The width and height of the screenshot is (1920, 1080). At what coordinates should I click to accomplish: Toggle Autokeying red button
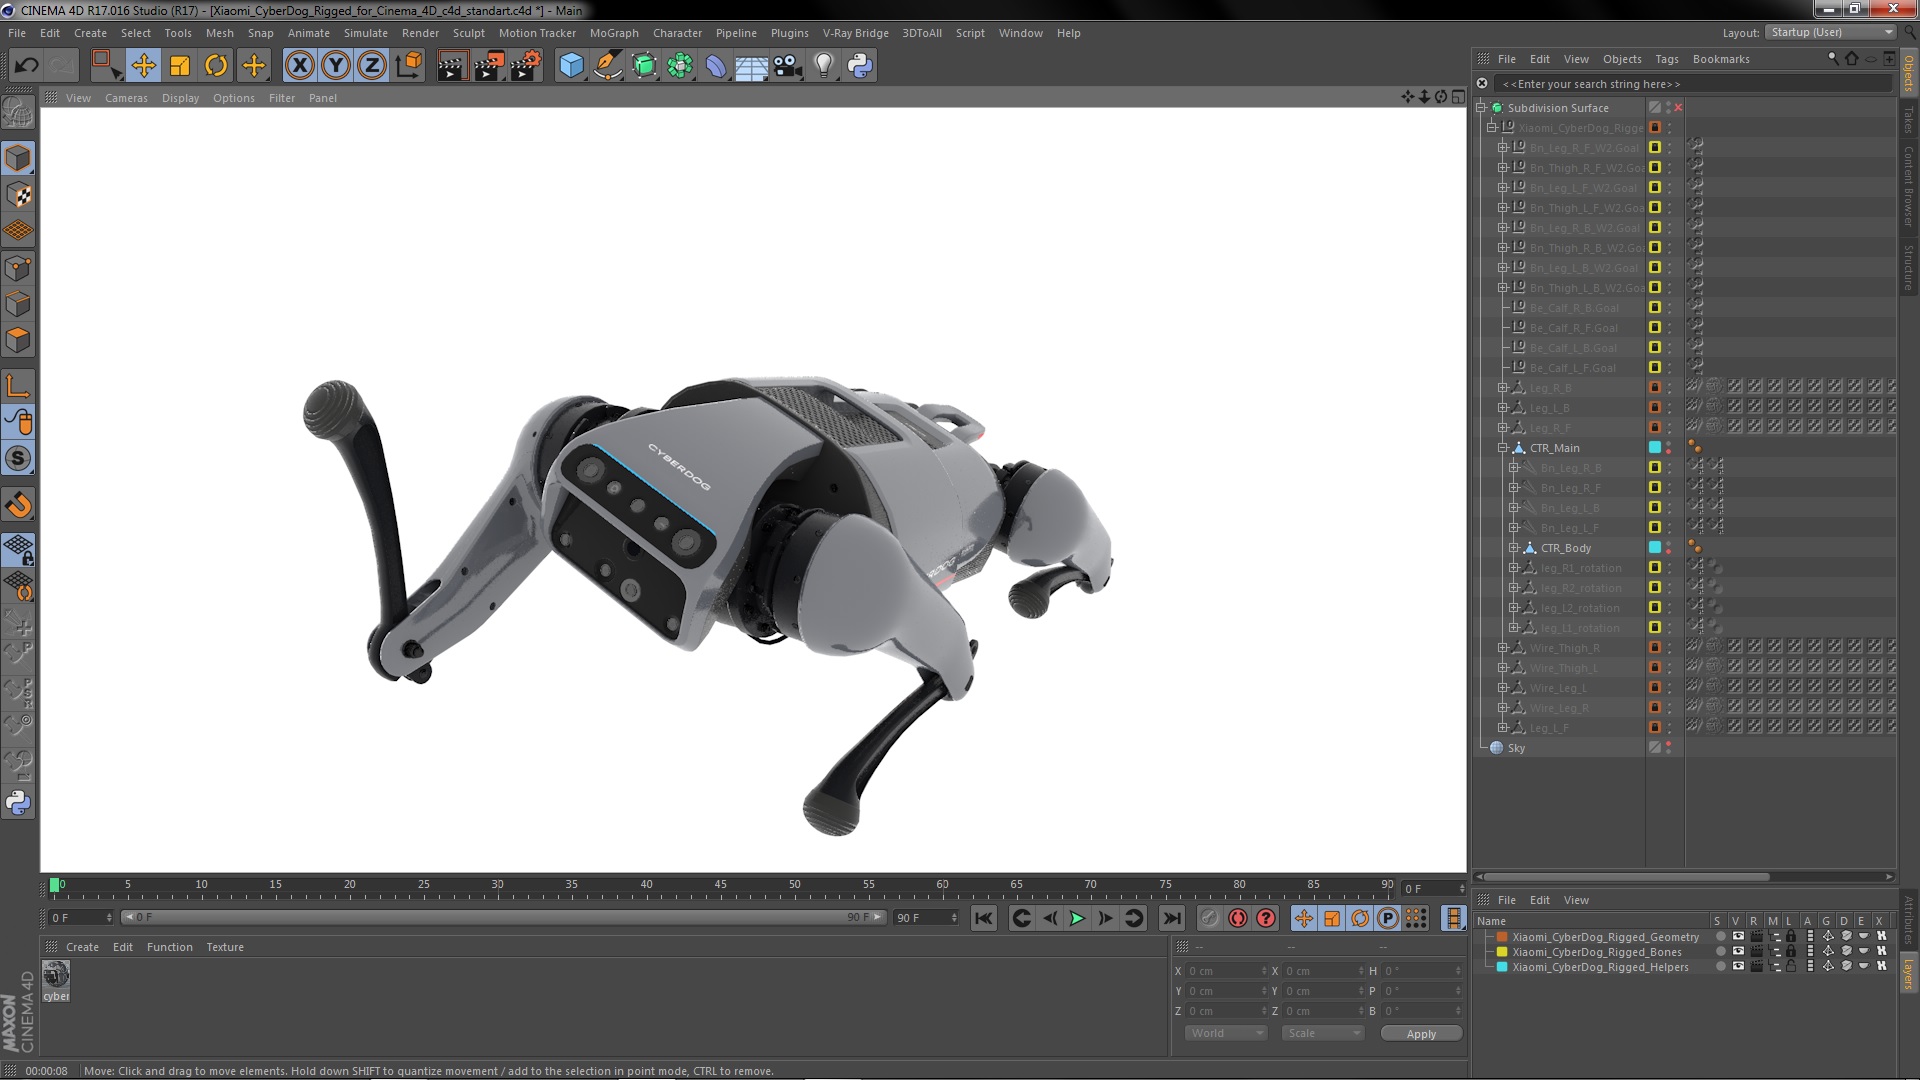(1238, 918)
